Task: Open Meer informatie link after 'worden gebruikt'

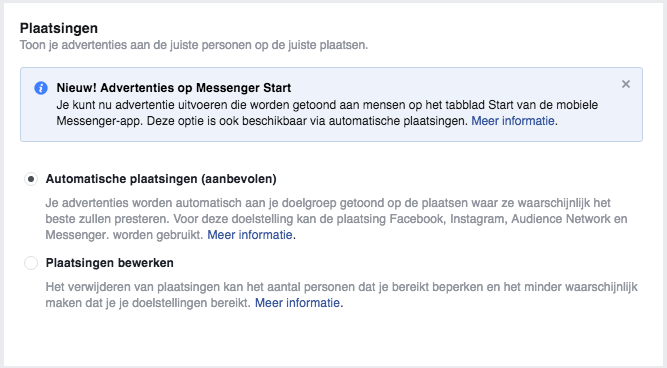Action: click(x=250, y=235)
